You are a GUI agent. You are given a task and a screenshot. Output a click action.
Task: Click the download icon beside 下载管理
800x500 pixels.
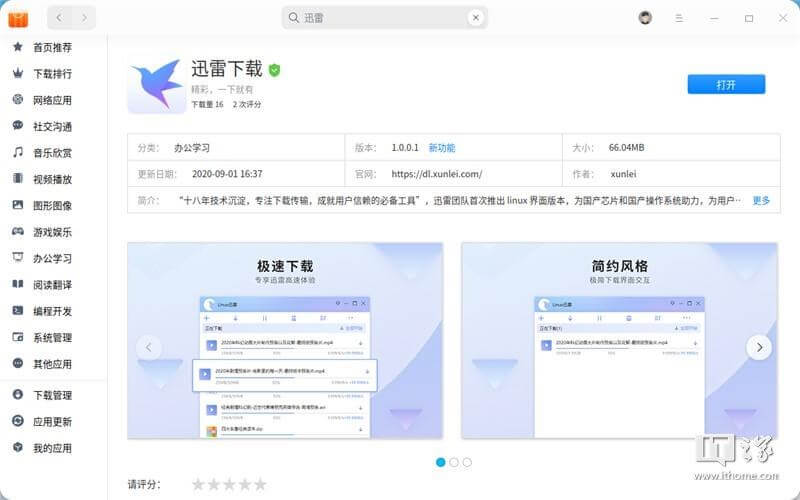18,394
